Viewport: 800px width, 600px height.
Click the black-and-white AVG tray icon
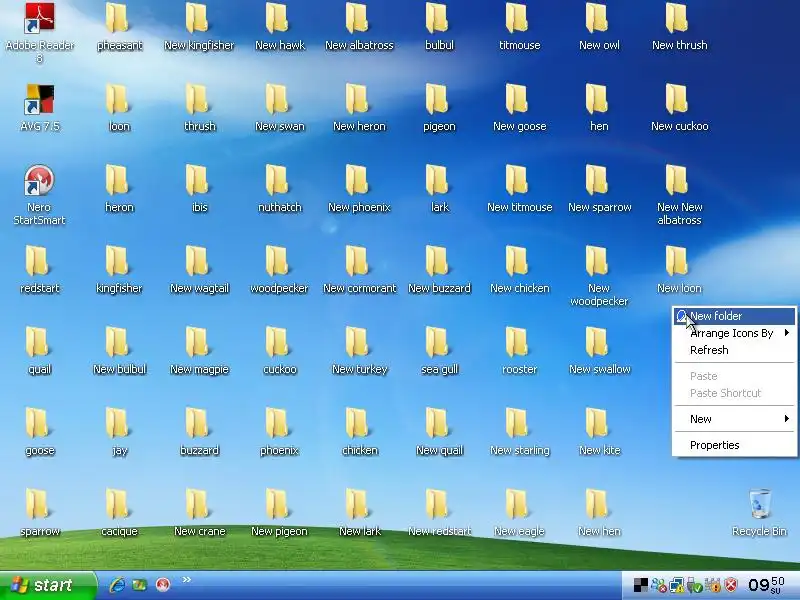point(640,585)
